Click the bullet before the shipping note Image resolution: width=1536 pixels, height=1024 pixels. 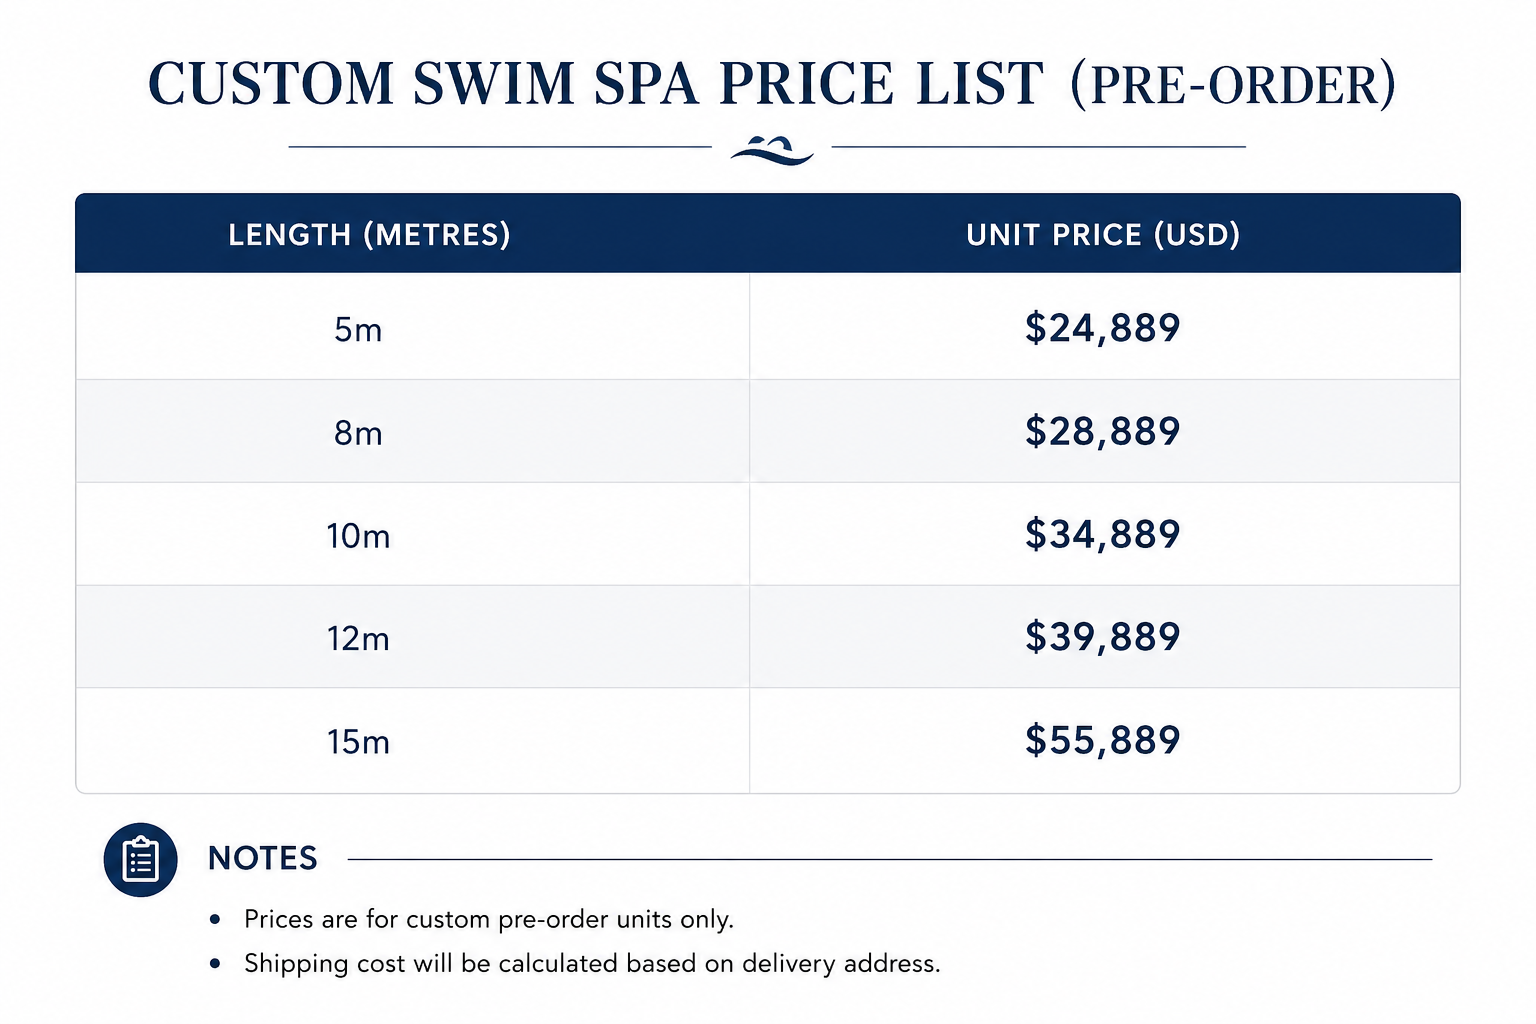pyautogui.click(x=215, y=964)
